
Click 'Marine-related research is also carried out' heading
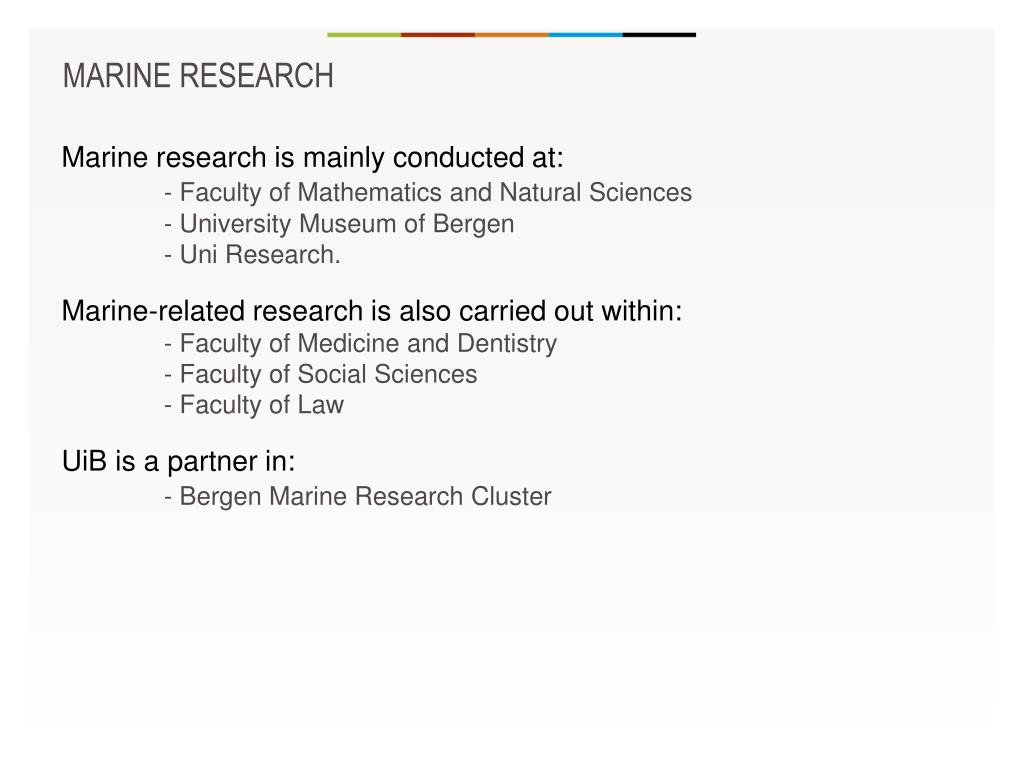point(372,311)
